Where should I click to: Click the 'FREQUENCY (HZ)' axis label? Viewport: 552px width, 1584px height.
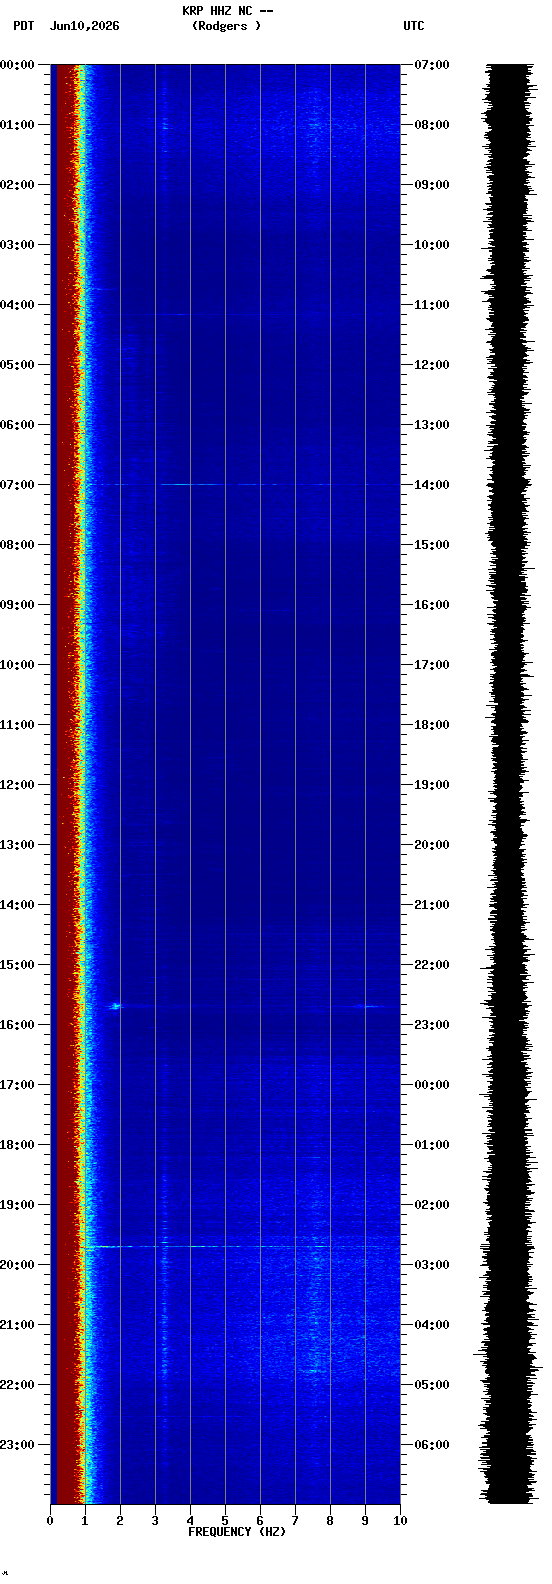click(x=237, y=1532)
